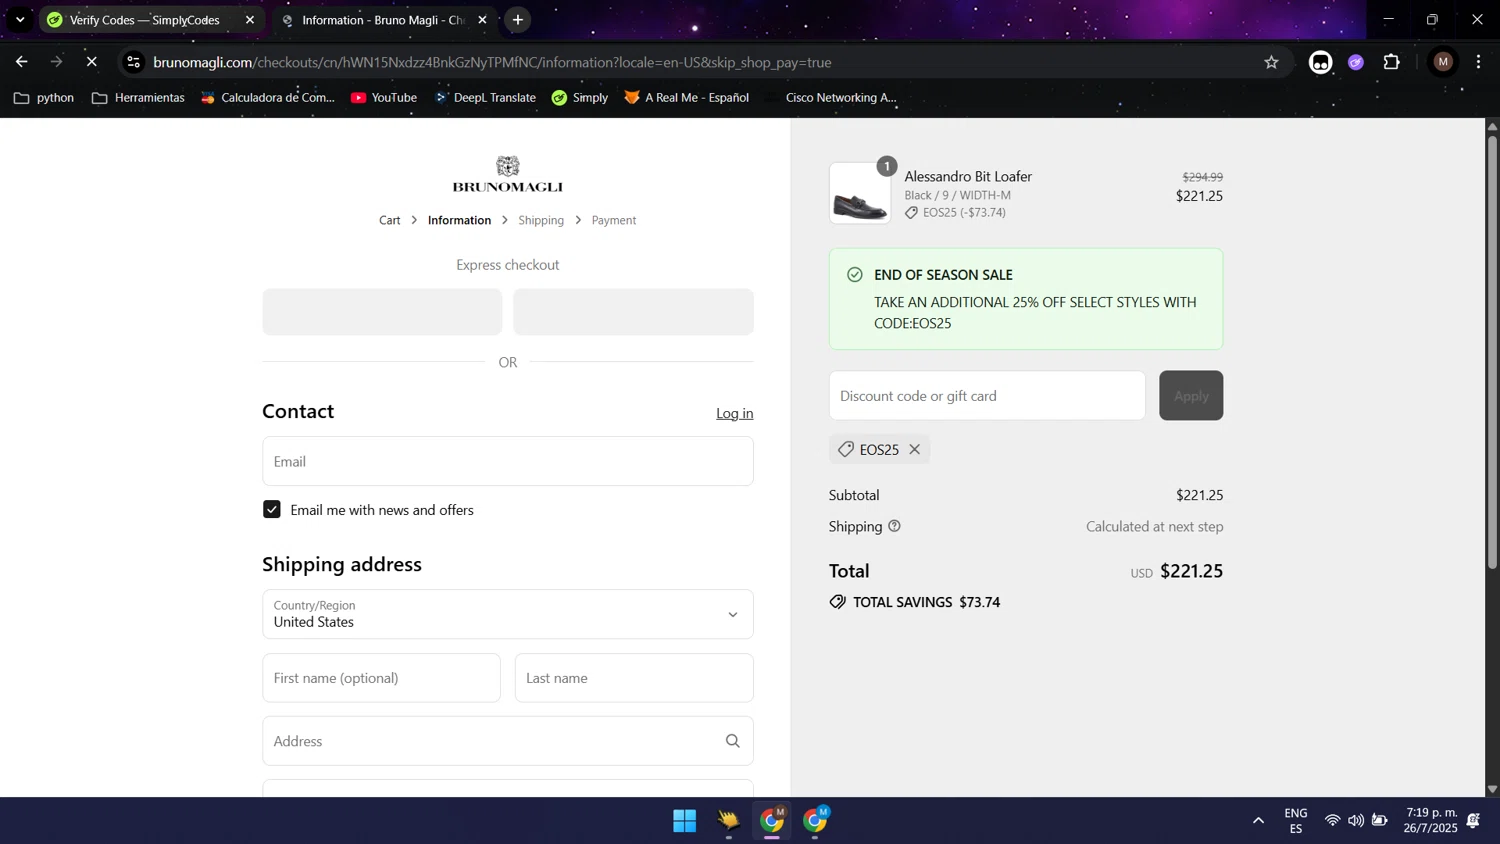
Task: Select the Payment breadcrumb step
Action: click(614, 220)
